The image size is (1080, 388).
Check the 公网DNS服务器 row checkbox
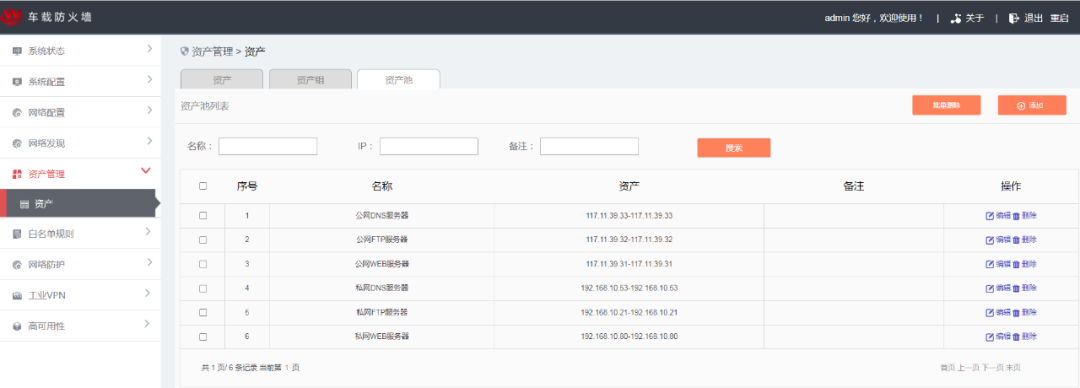click(x=202, y=216)
